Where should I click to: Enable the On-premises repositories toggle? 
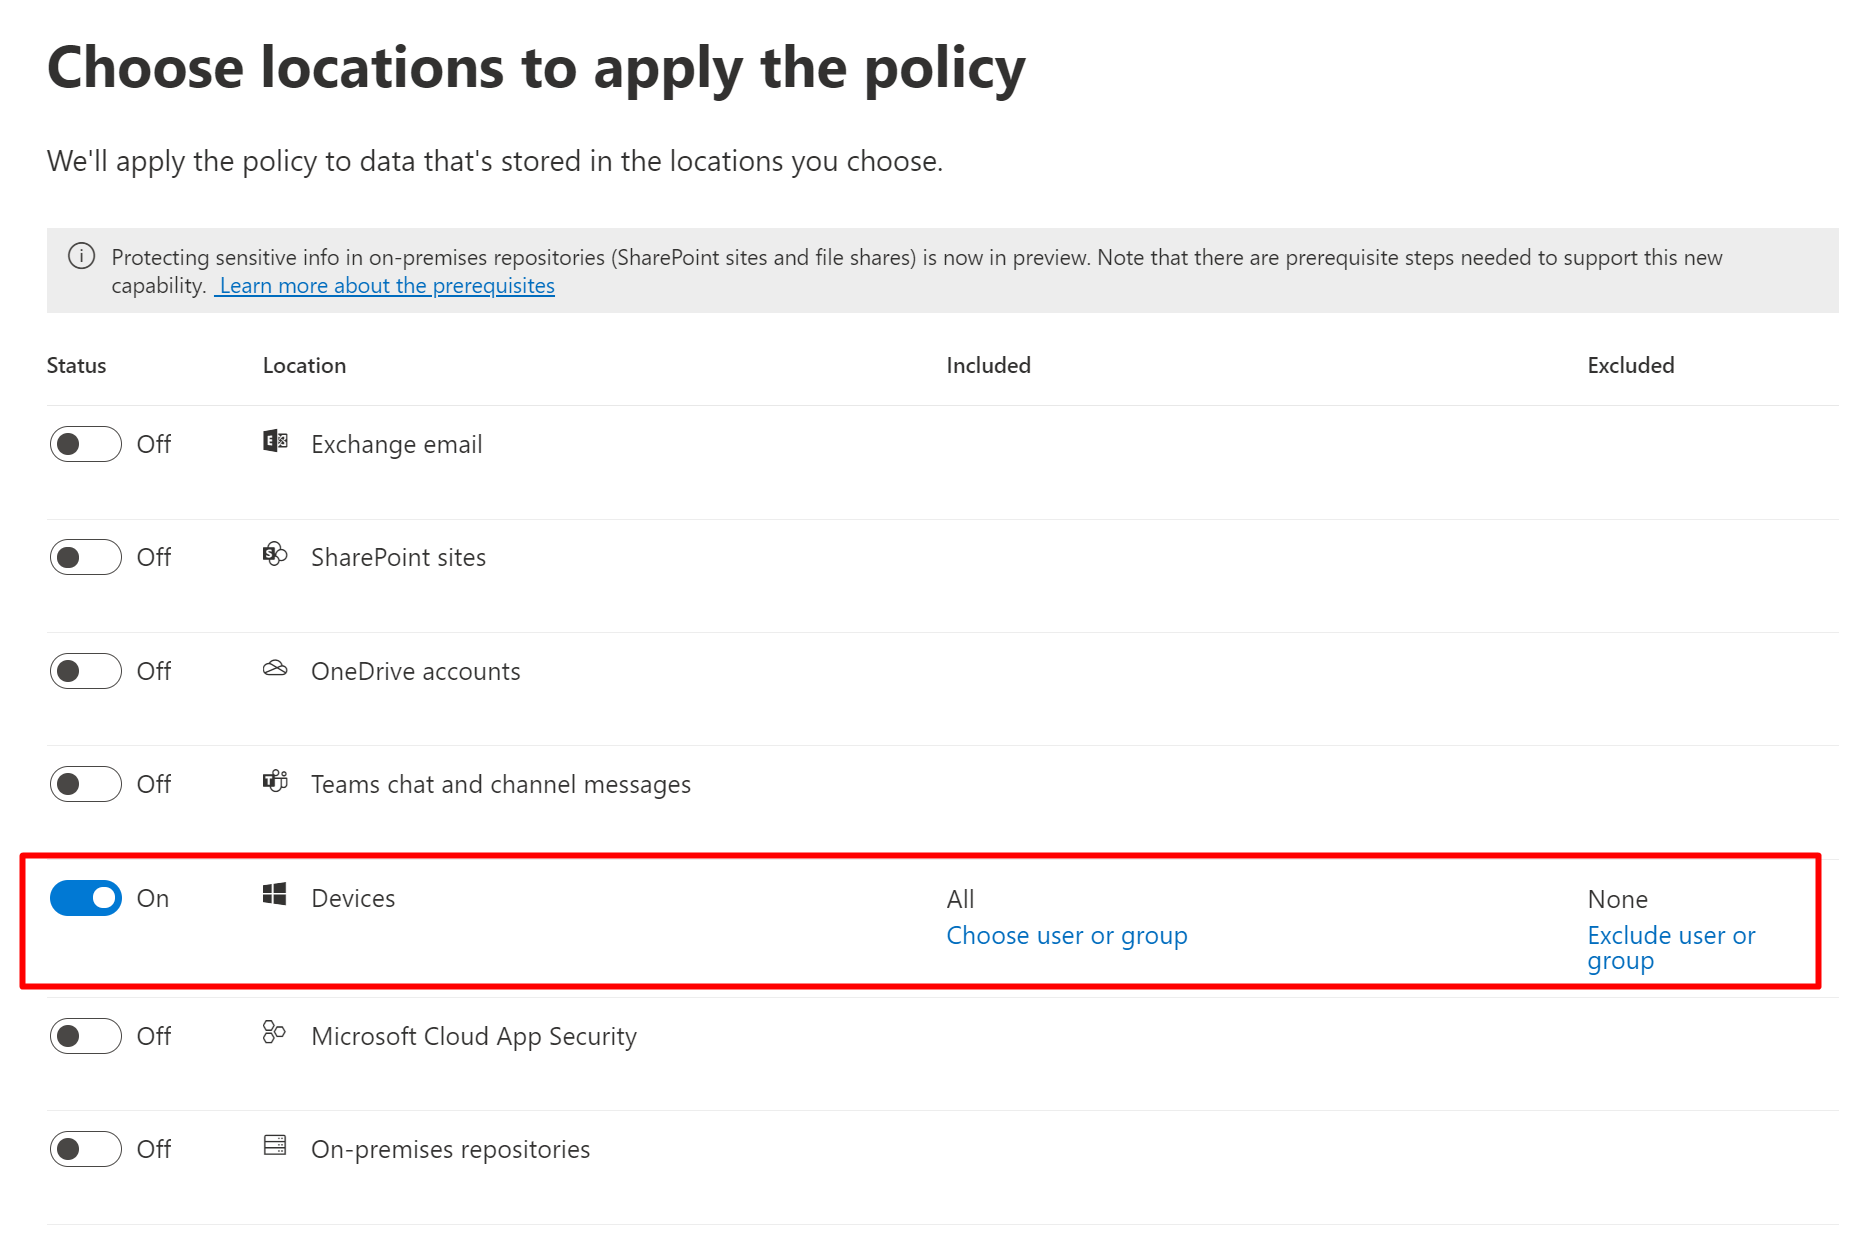pos(86,1149)
